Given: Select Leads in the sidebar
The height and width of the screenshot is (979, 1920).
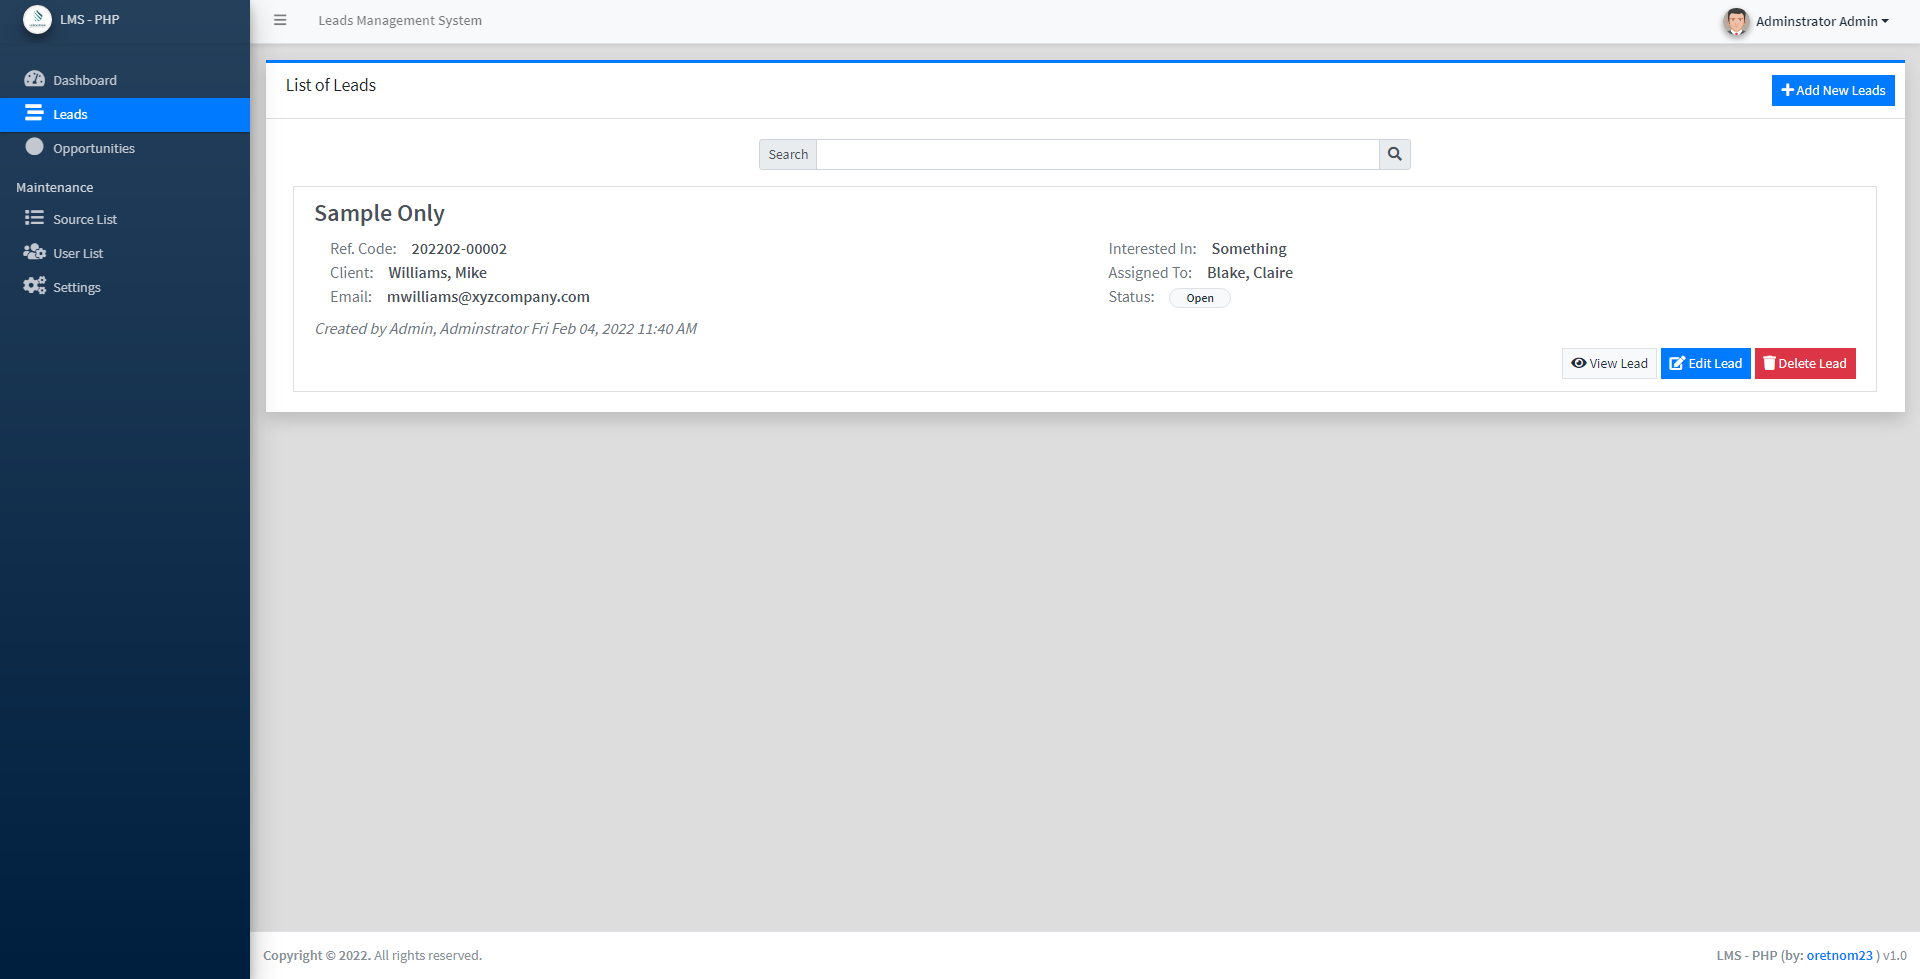Looking at the screenshot, I should point(125,114).
